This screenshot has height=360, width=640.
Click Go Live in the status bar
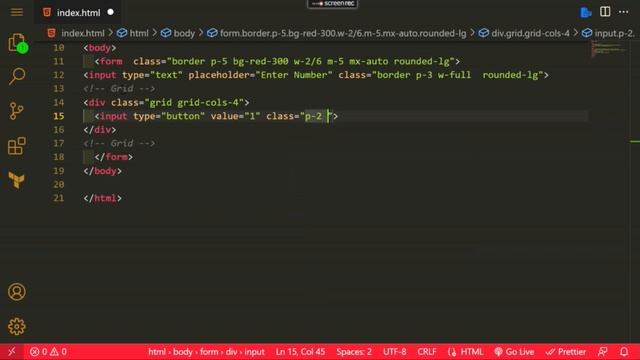tap(514, 351)
